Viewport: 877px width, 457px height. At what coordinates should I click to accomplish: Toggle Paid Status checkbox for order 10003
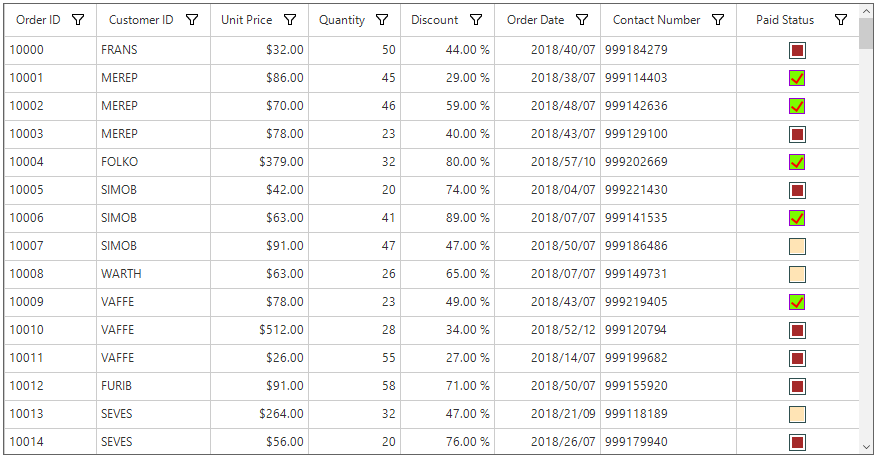pos(797,134)
